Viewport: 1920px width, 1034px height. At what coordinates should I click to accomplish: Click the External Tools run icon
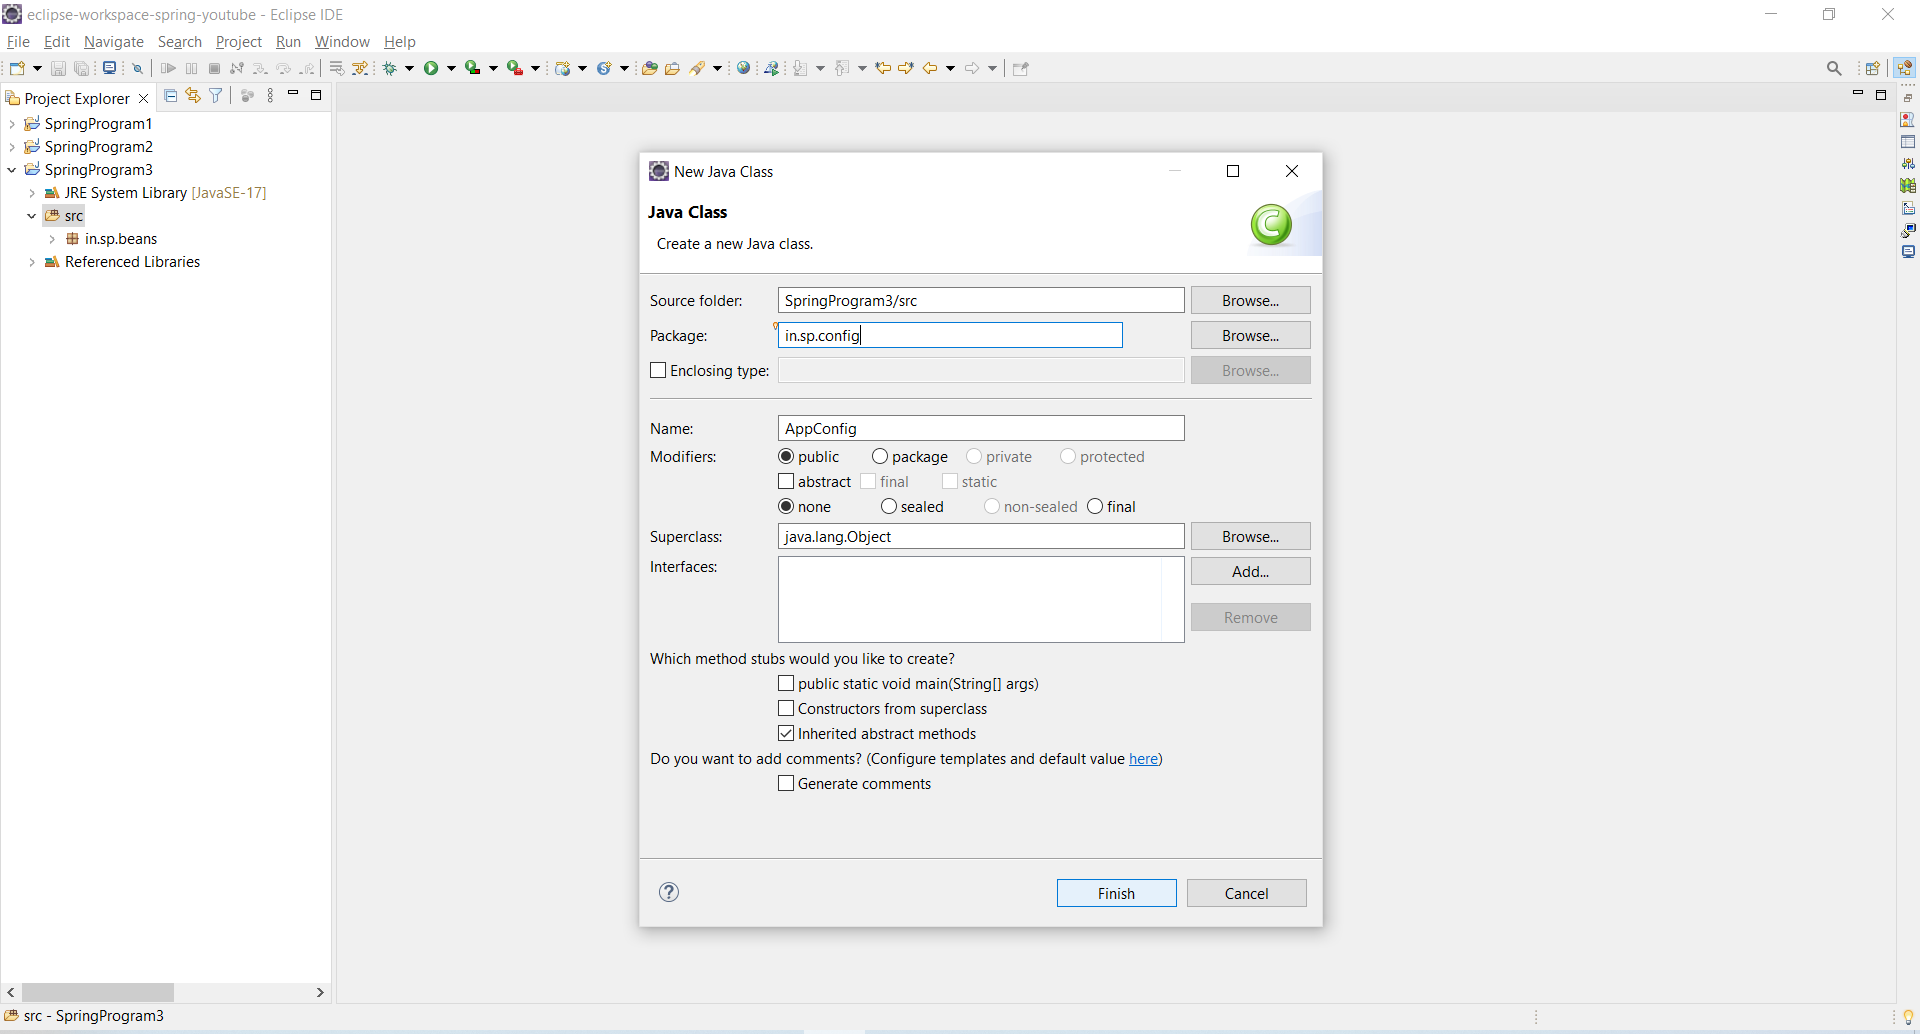[515, 68]
